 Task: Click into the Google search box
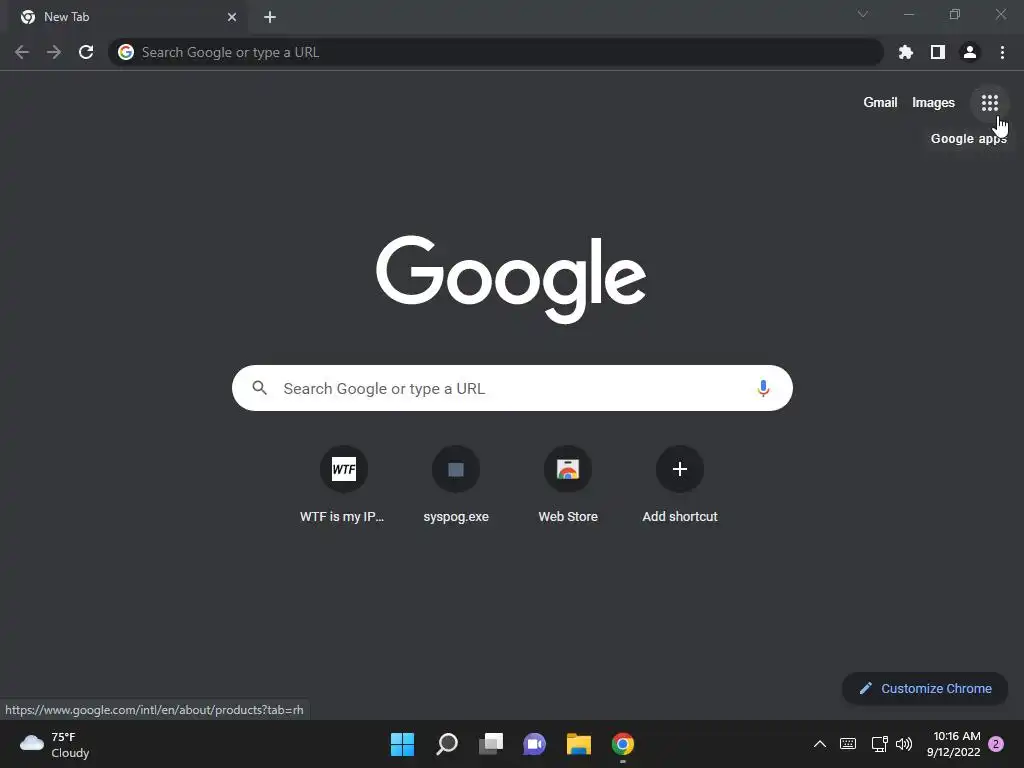(x=512, y=388)
